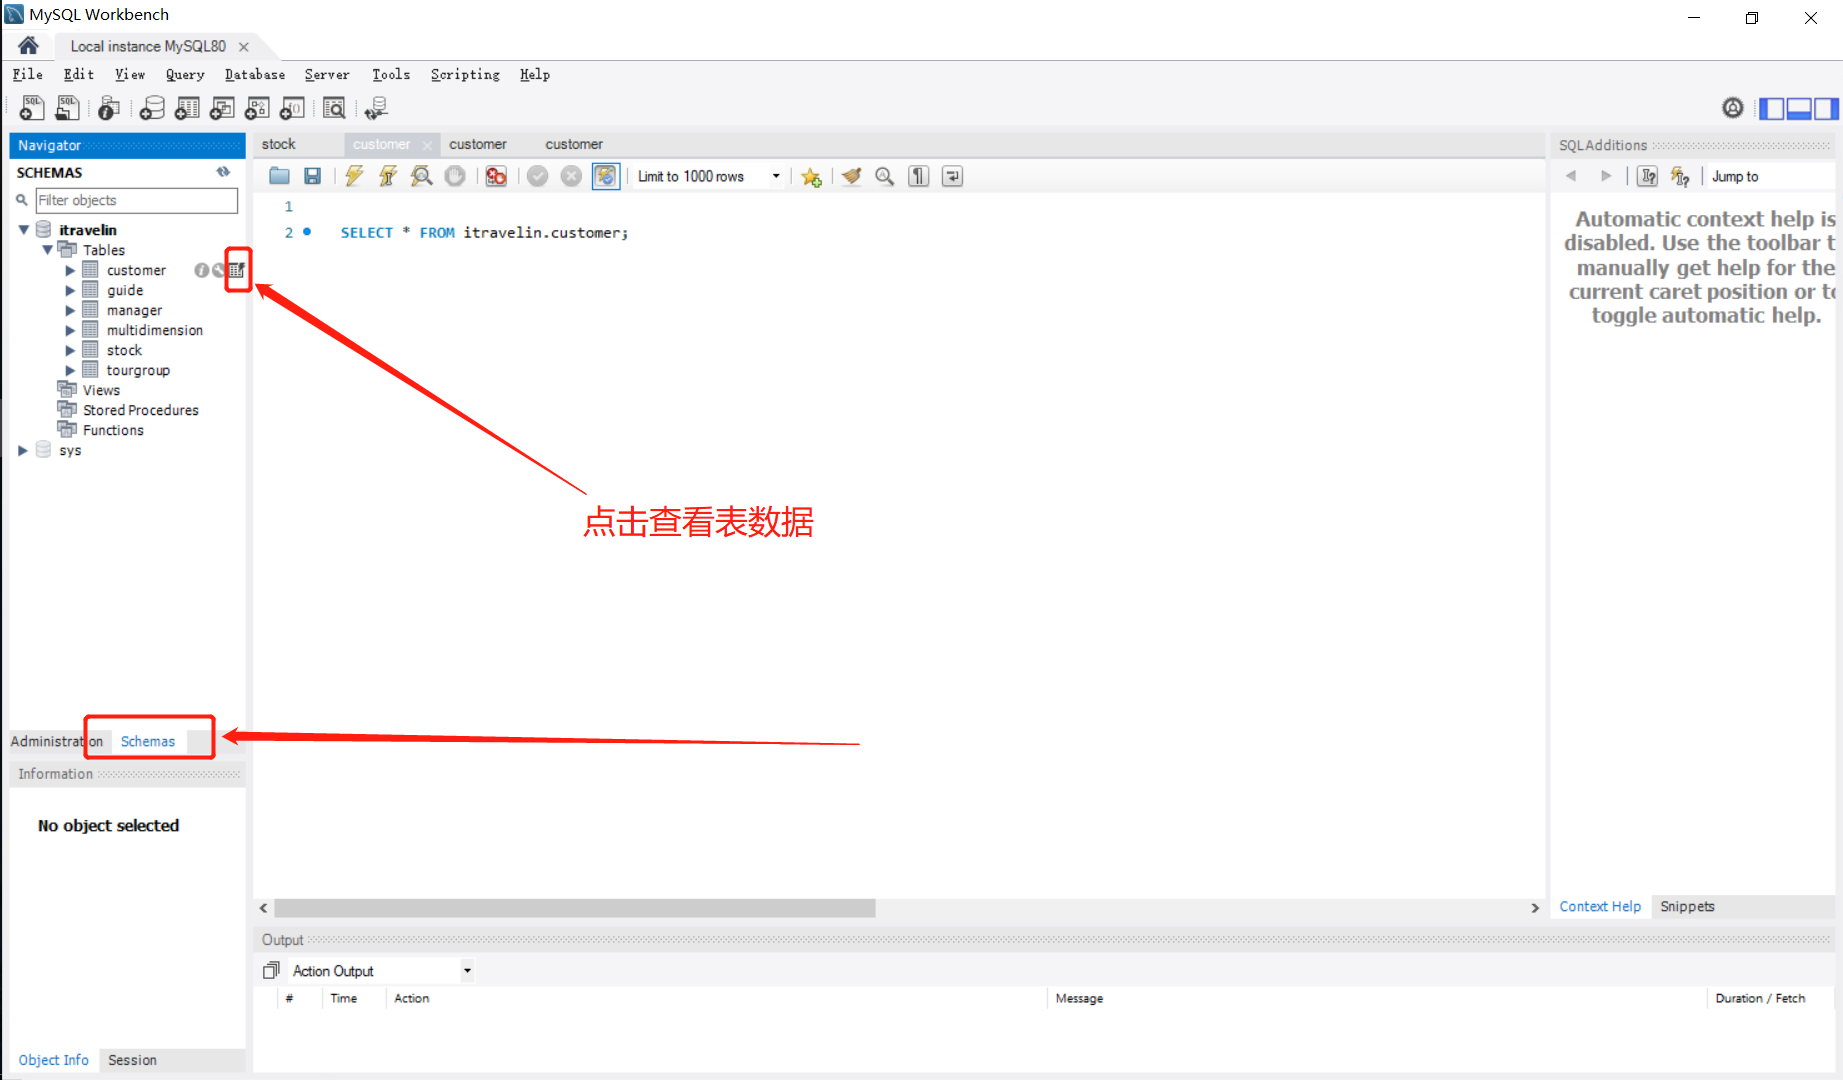The image size is (1843, 1080).
Task: Save query to snippets star icon
Action: pos(811,177)
